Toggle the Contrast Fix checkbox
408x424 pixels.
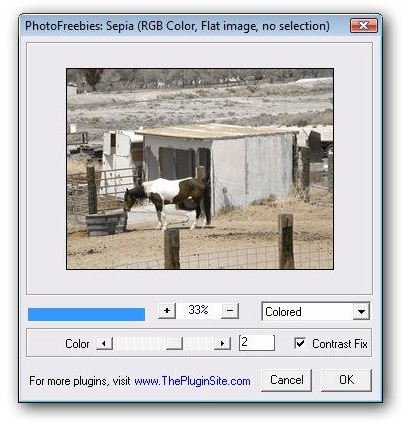pyautogui.click(x=300, y=343)
